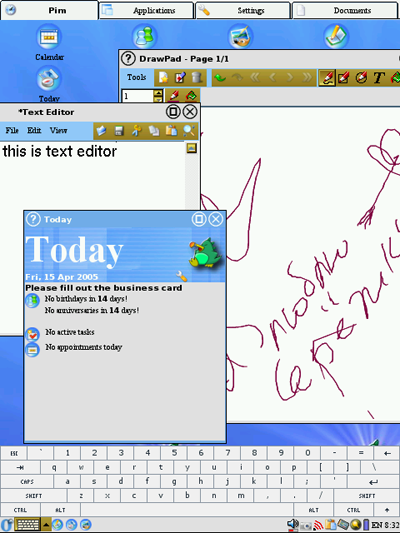
Task: Open the Edit menu in Text Editor
Action: coord(34,131)
